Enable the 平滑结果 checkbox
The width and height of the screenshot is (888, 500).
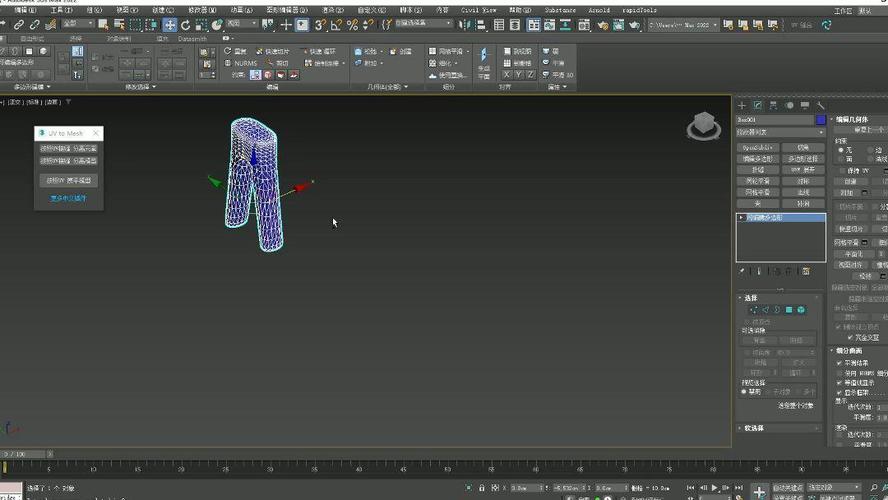click(x=839, y=363)
